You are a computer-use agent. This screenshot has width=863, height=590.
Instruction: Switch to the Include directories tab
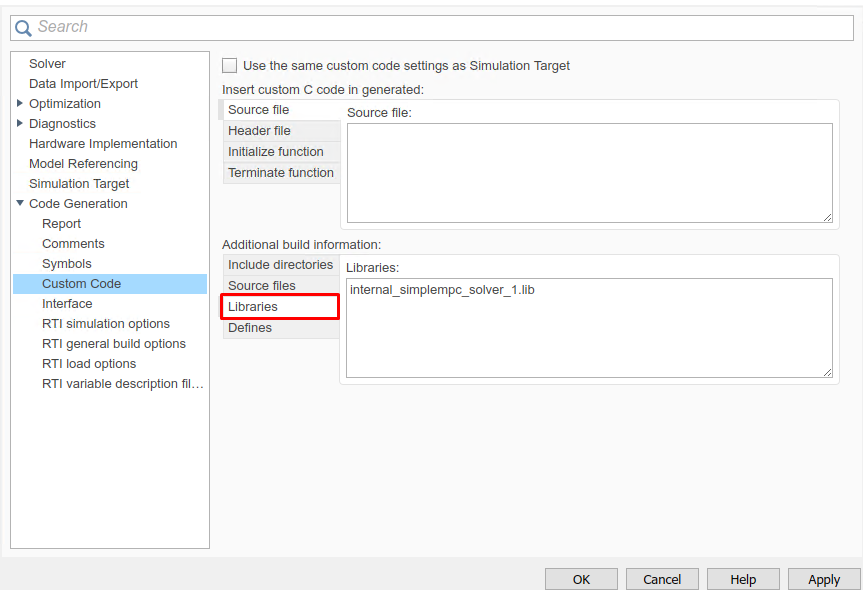(280, 265)
